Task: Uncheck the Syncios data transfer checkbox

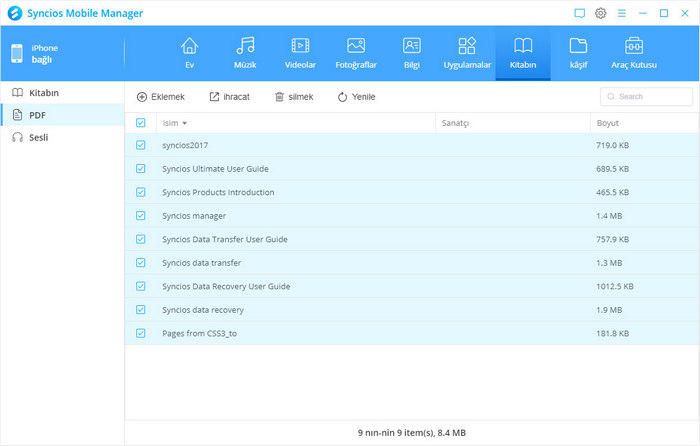Action: click(x=141, y=263)
